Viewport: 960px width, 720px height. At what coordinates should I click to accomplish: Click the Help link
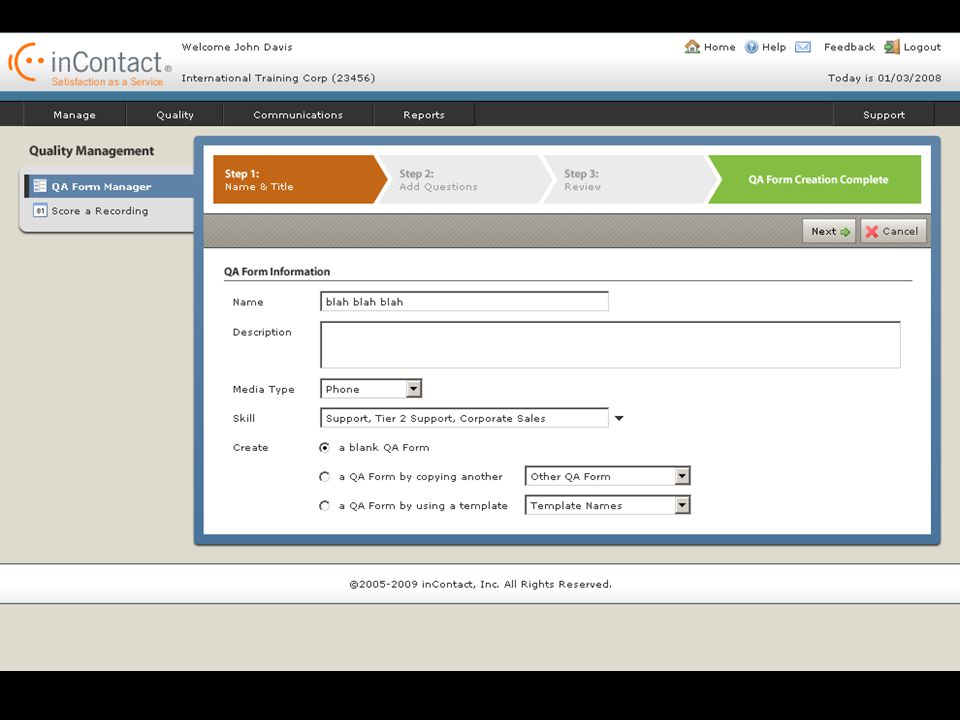[x=774, y=47]
